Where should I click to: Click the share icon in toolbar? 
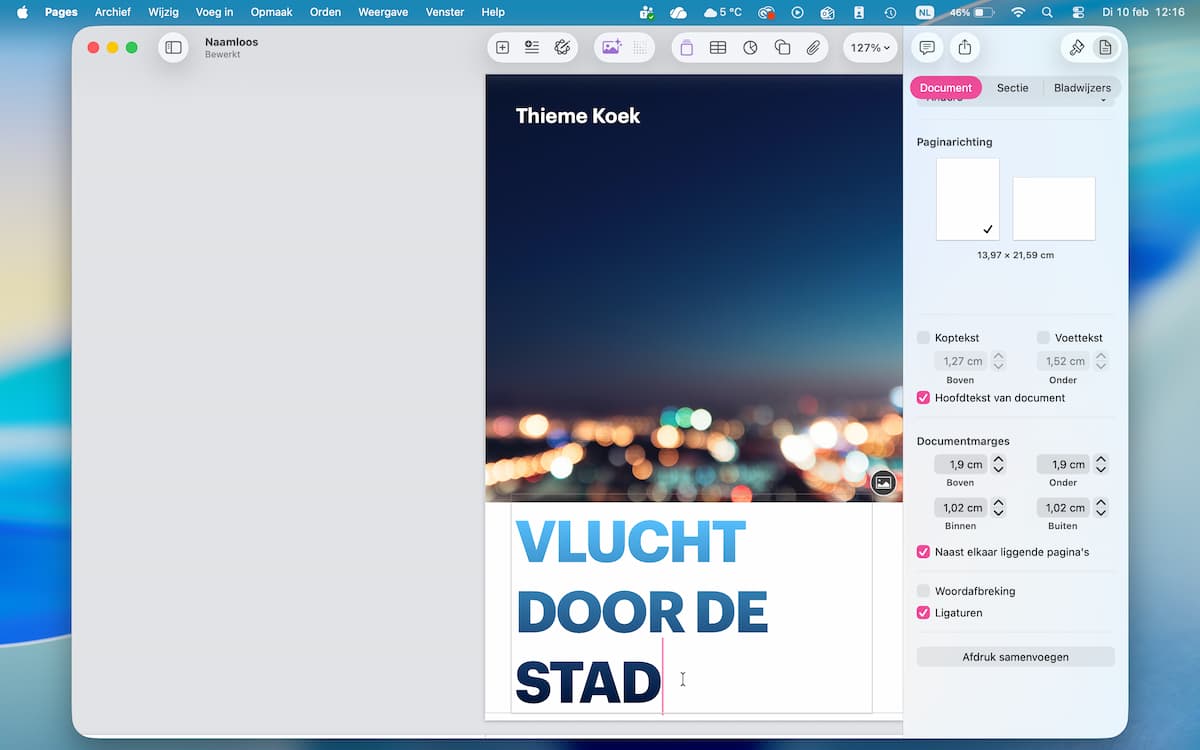(964, 47)
